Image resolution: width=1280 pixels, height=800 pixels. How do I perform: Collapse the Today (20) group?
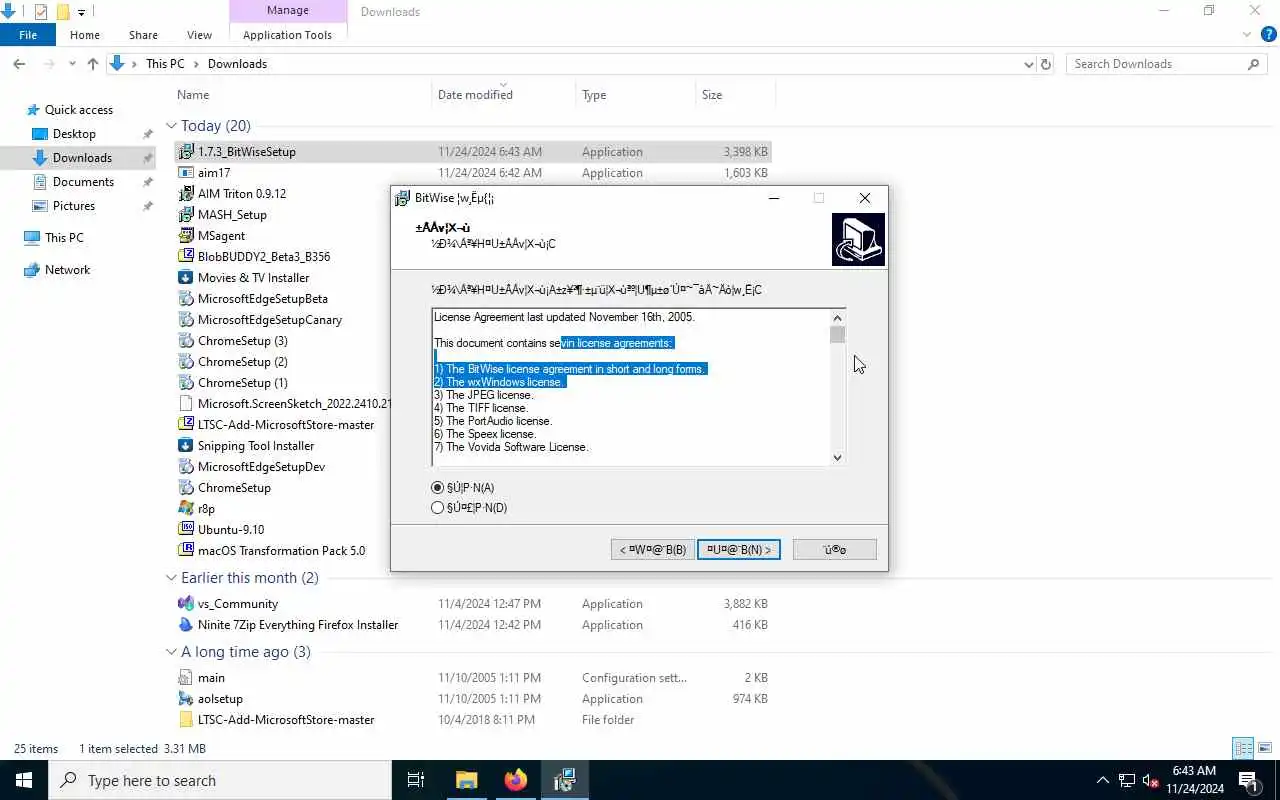172,126
